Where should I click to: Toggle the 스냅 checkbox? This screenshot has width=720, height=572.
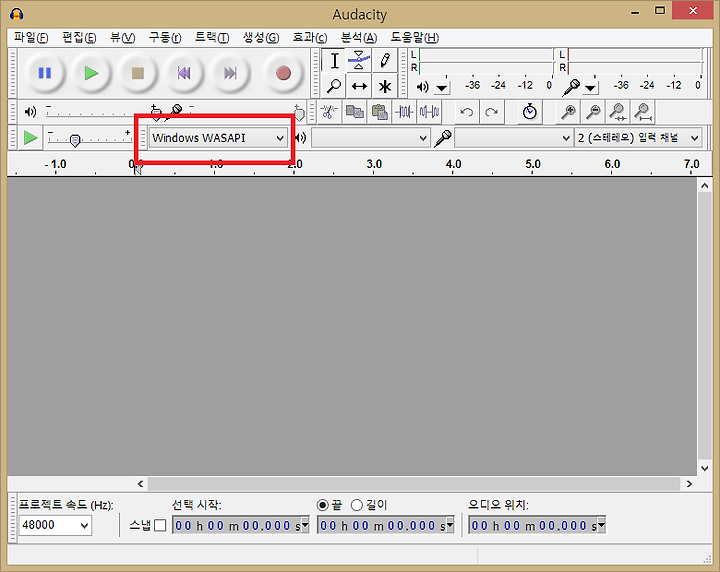coord(160,525)
